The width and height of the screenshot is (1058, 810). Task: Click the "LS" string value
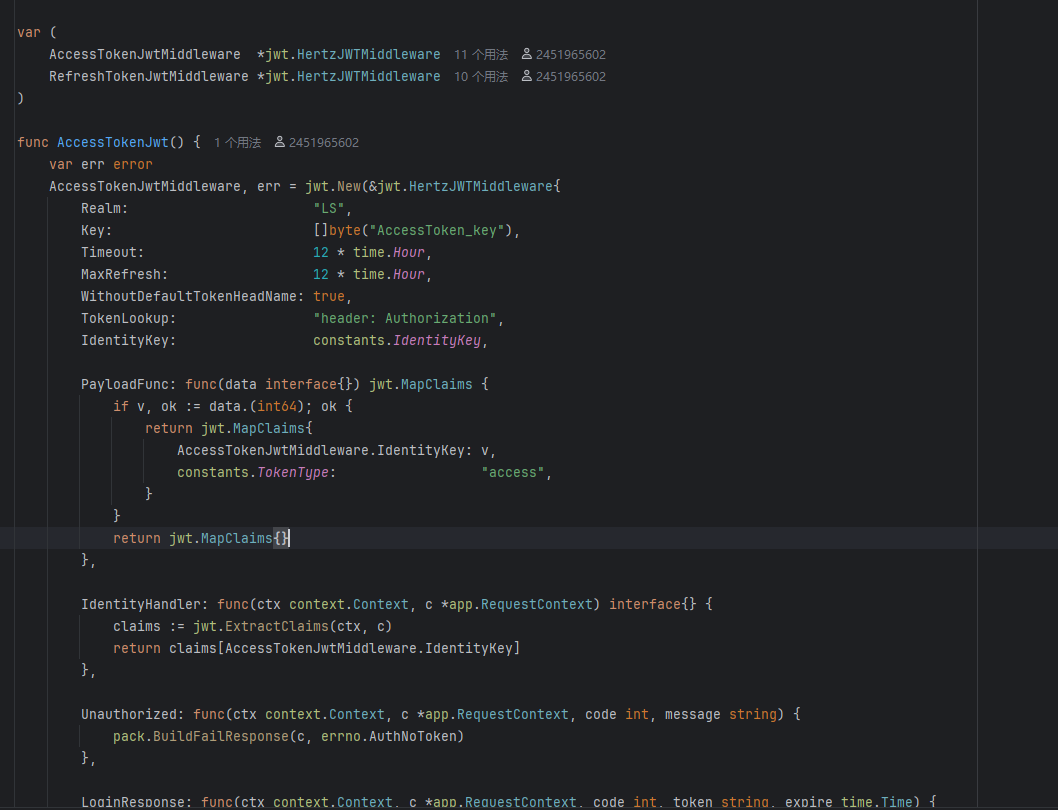tap(329, 209)
